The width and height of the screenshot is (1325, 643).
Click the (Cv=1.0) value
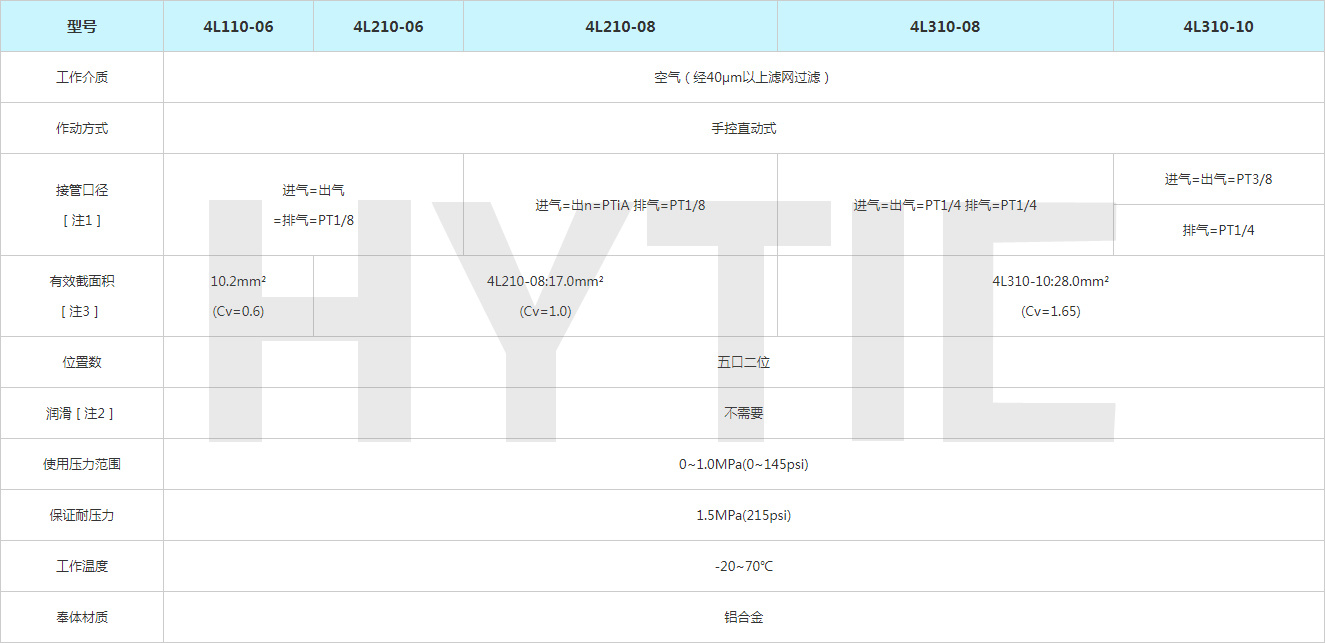pos(545,311)
